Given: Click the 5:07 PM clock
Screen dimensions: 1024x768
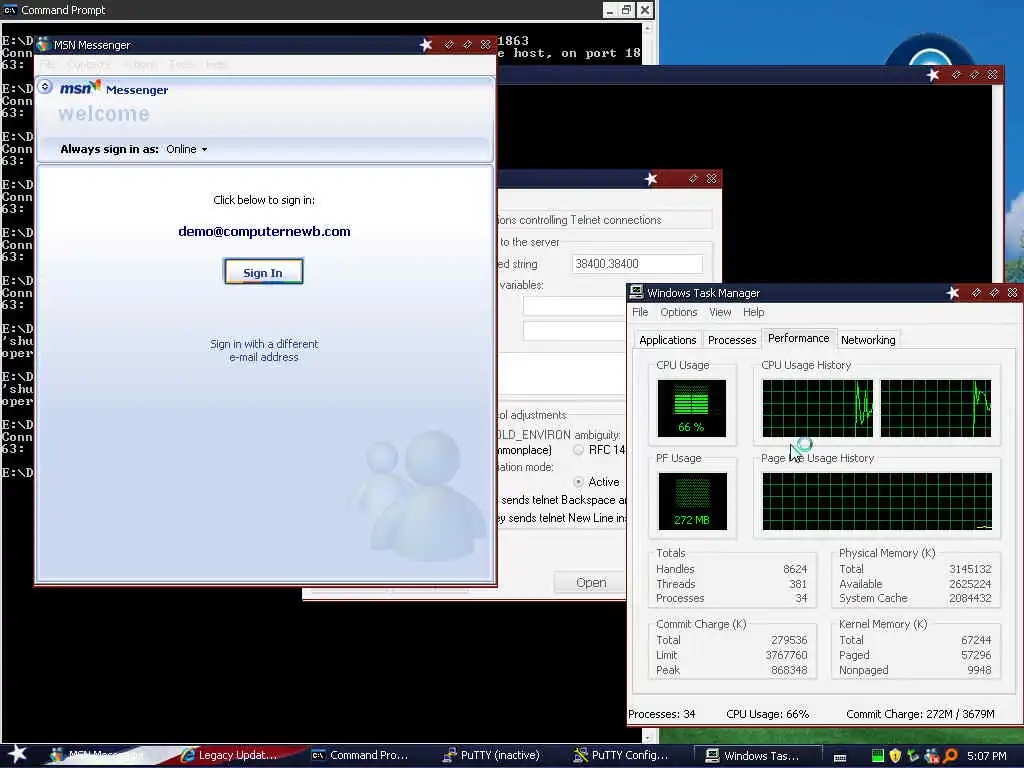Looking at the screenshot, I should [x=987, y=756].
